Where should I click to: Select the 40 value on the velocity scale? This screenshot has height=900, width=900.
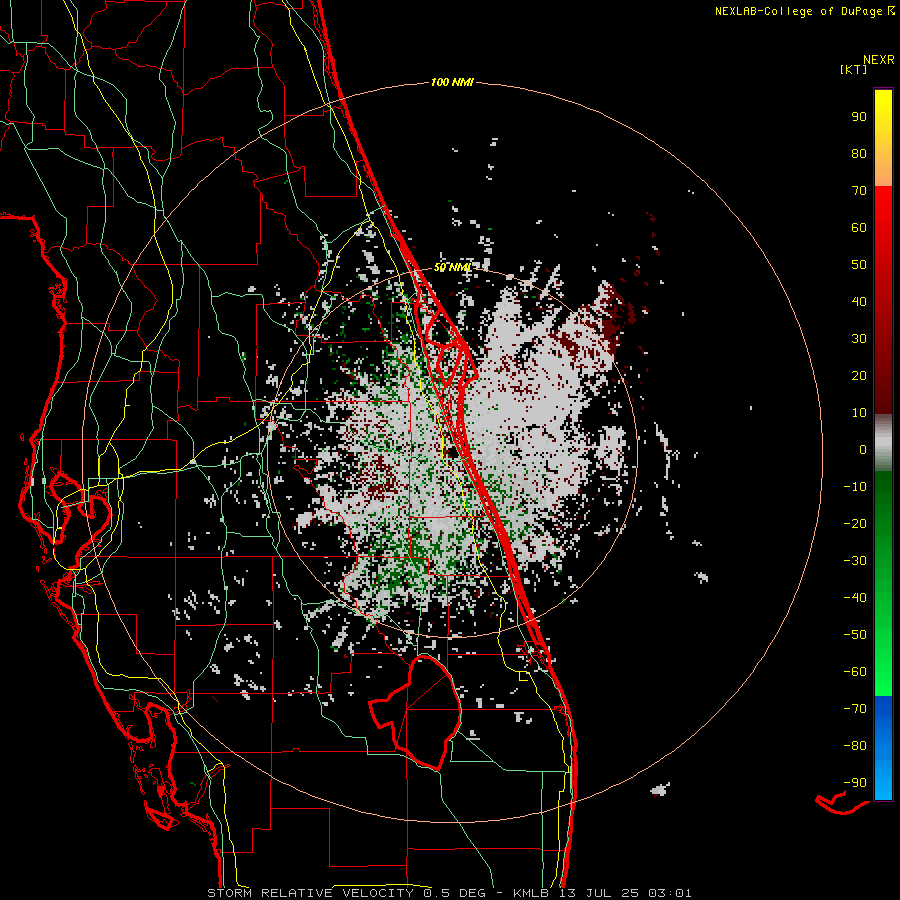click(x=859, y=301)
